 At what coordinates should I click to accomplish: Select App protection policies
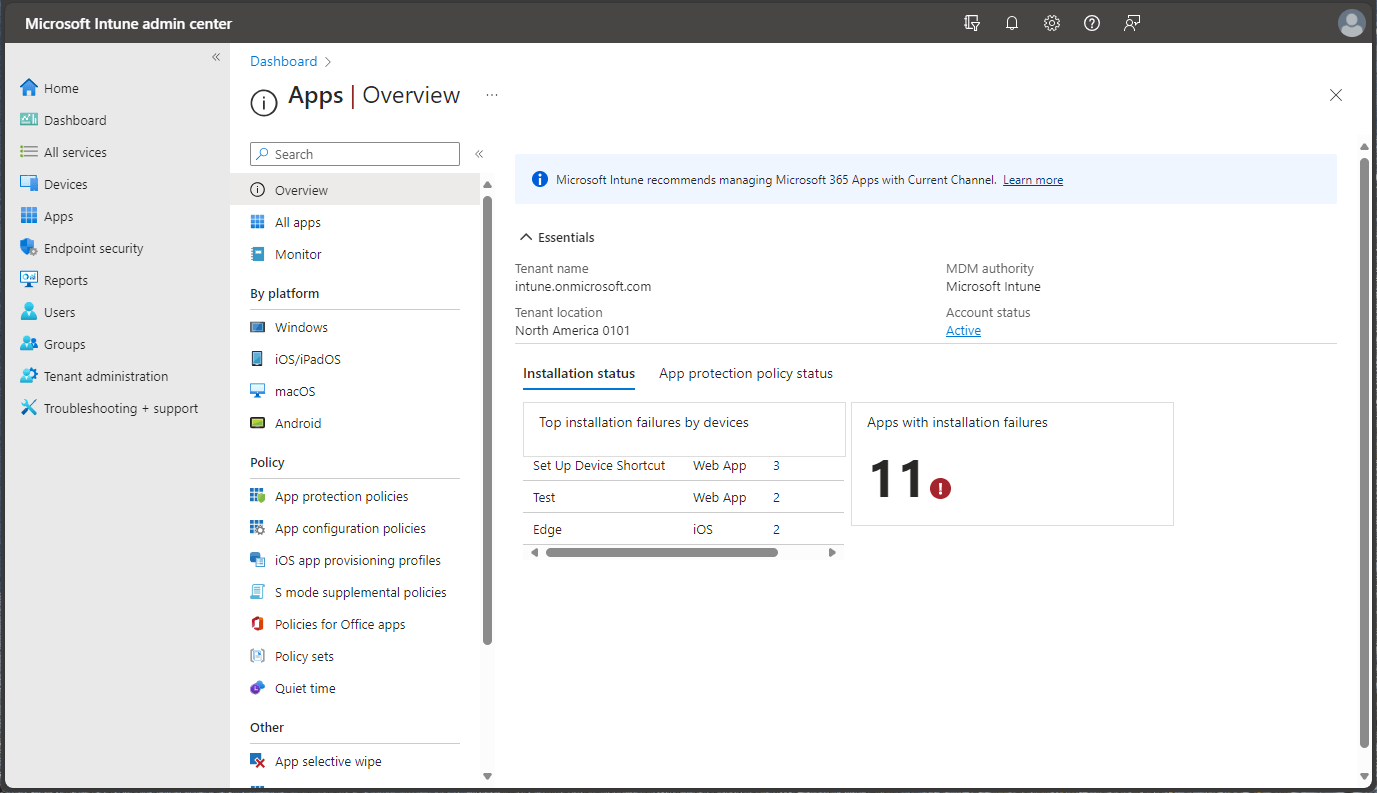point(341,495)
